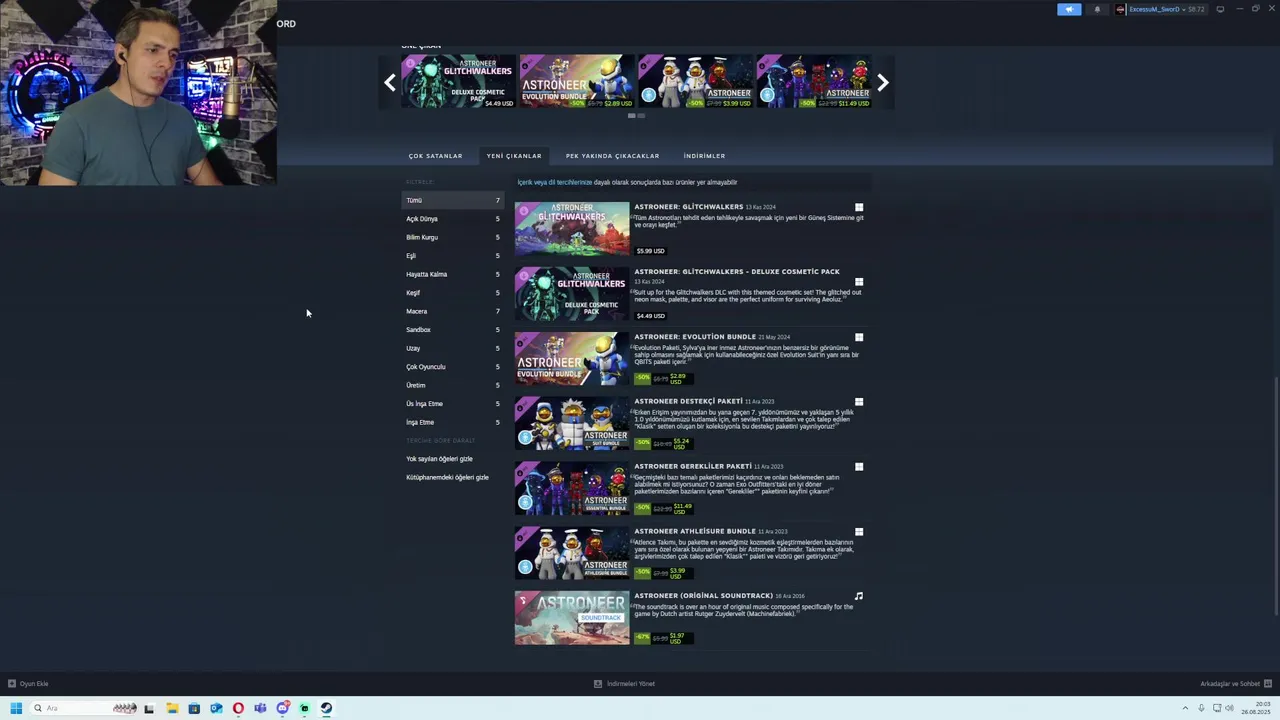
Task: Click ASTRONEER GEREKLİLER PAKETİ title
Action: point(693,466)
